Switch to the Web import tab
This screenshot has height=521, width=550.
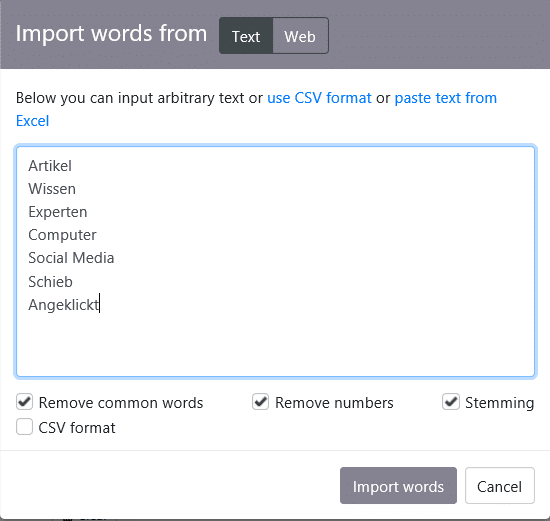[x=300, y=36]
